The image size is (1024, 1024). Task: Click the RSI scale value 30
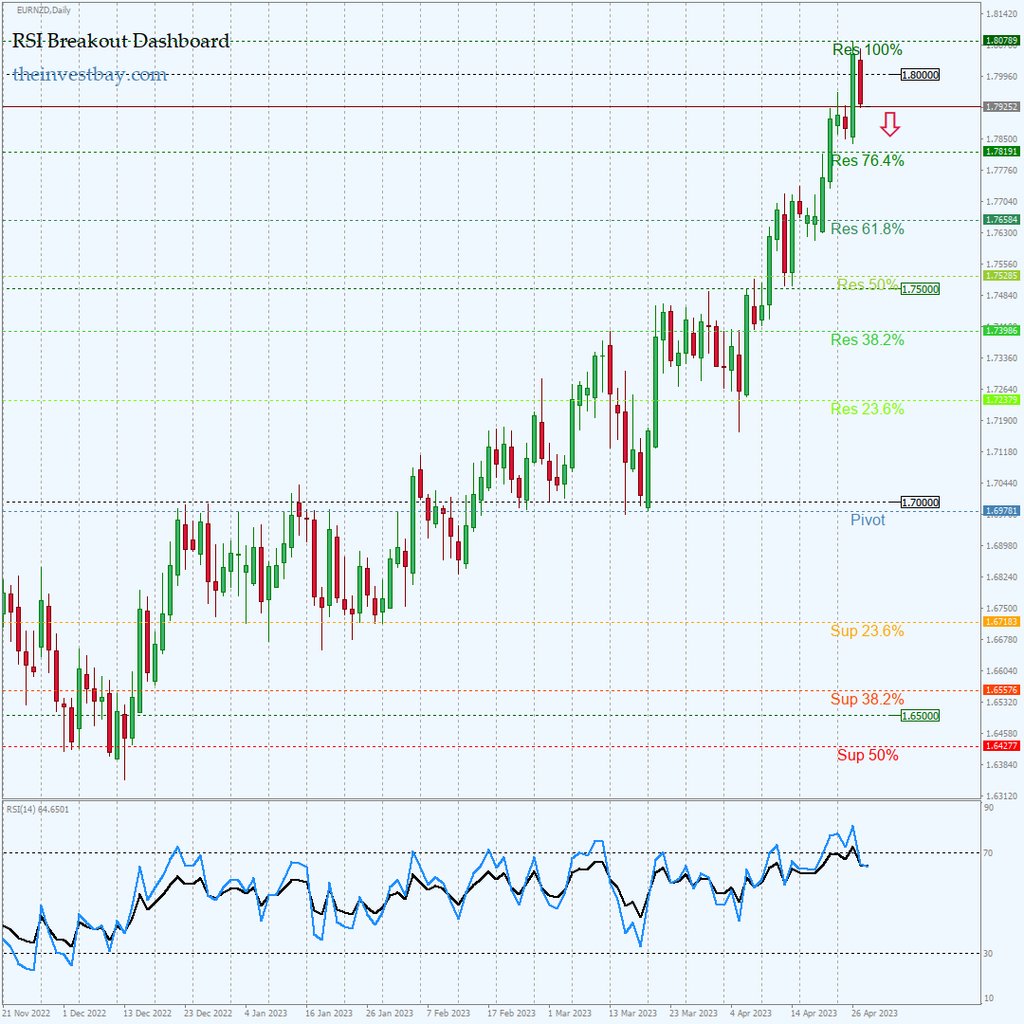(x=989, y=954)
